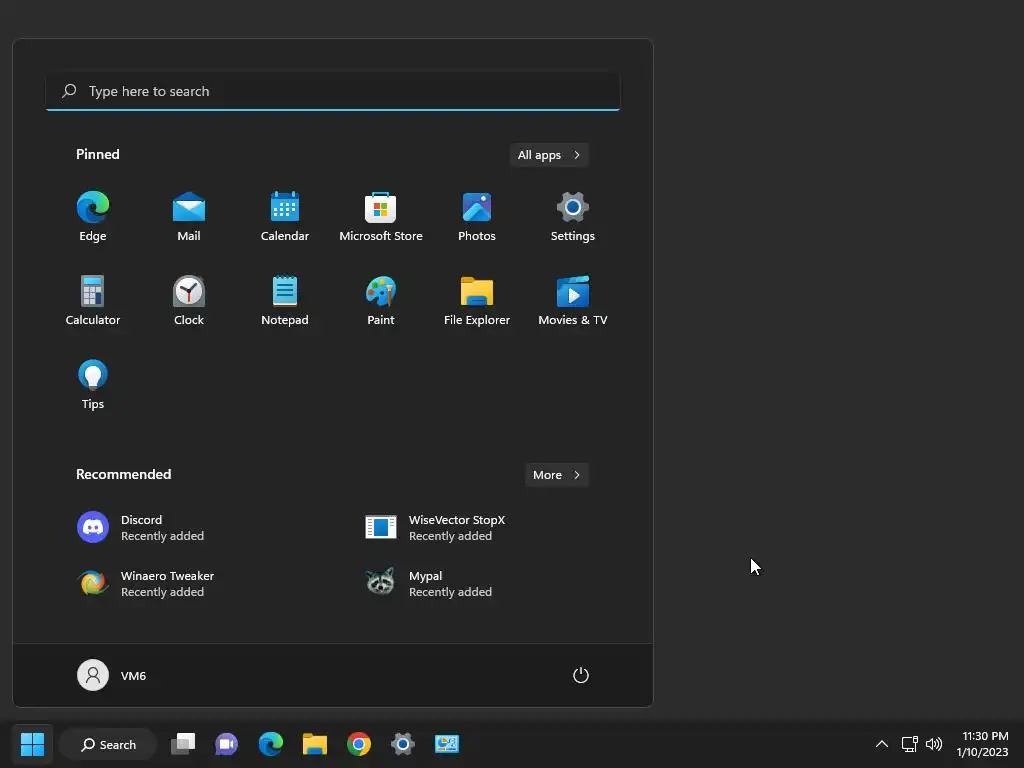
Task: Click the power button icon
Action: [x=581, y=675]
